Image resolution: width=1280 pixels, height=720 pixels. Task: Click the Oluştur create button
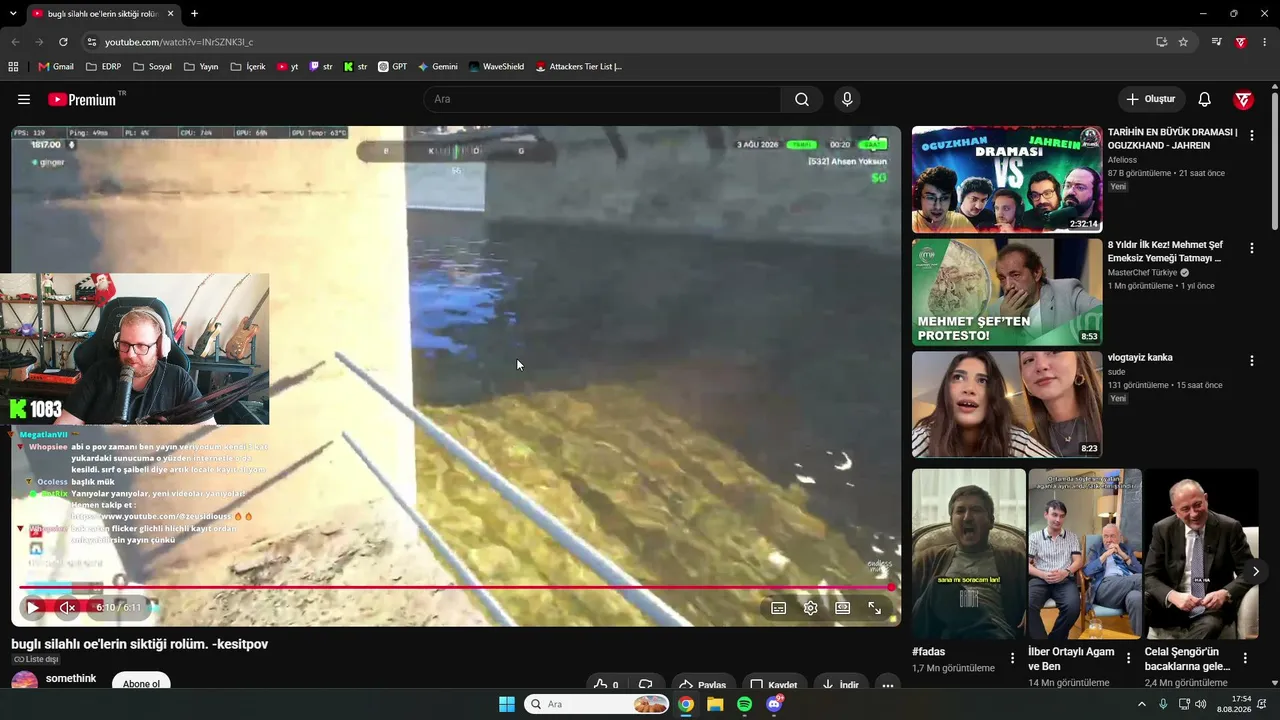coord(1151,100)
